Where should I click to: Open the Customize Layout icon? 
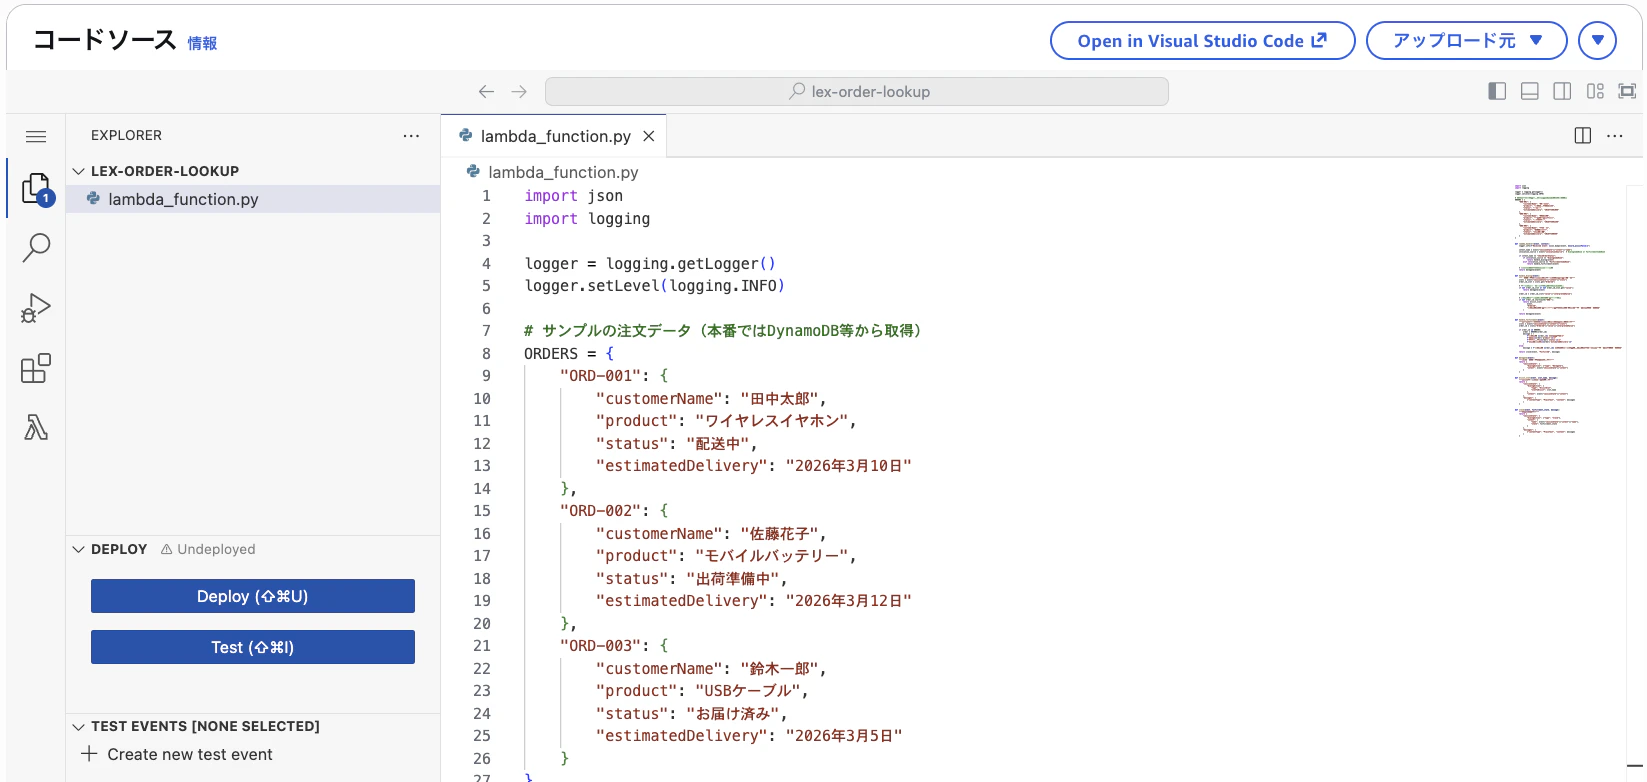1595,91
